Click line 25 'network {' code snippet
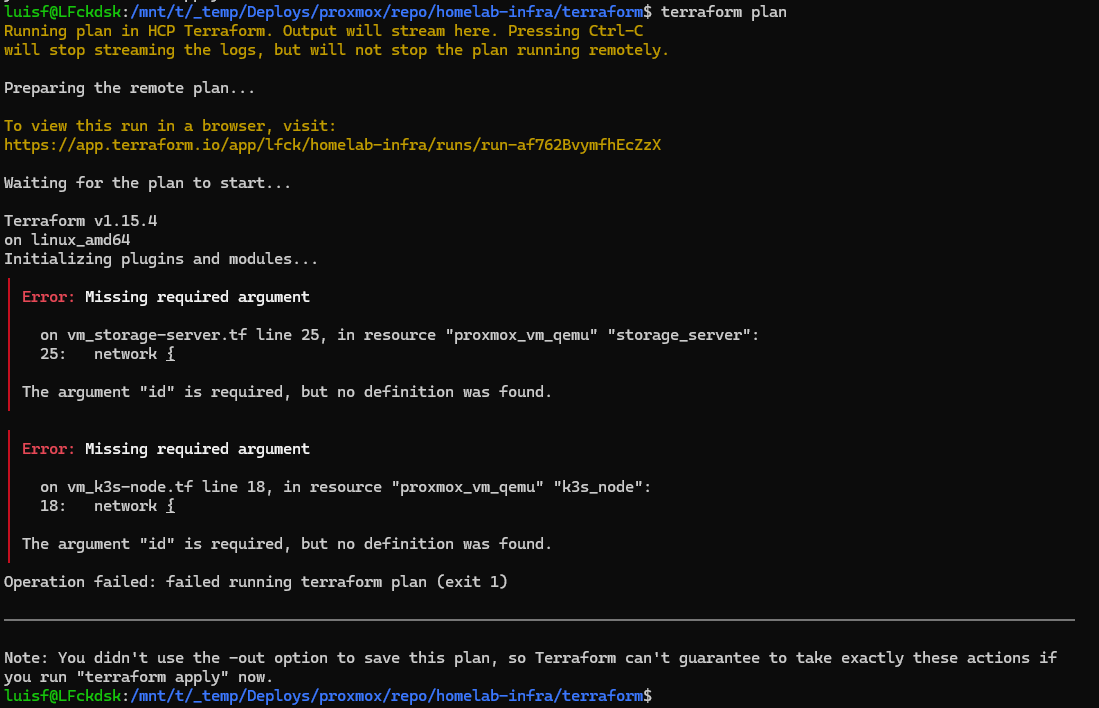Image resolution: width=1099 pixels, height=708 pixels. [x=134, y=354]
